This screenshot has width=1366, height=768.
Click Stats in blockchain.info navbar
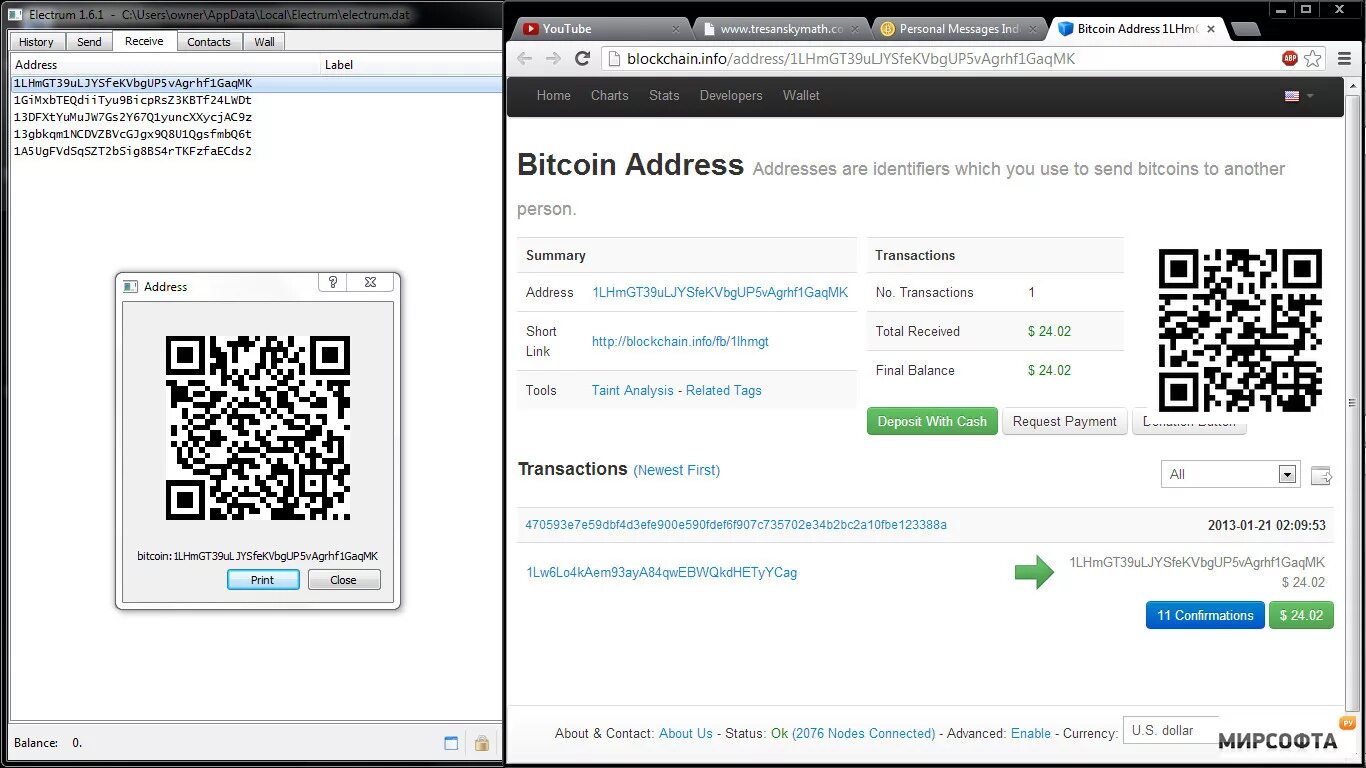(x=664, y=96)
